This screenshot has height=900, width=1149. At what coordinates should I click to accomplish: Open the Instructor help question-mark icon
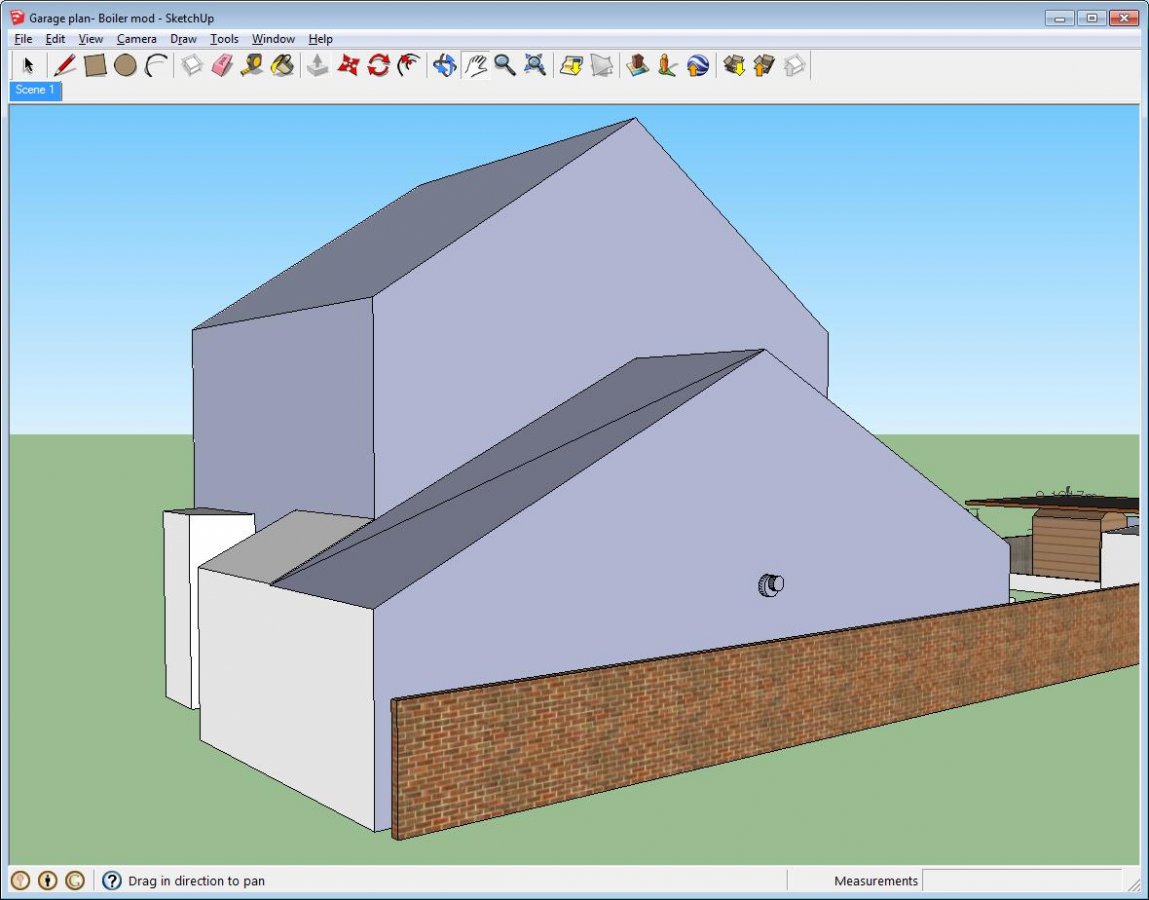(112, 881)
